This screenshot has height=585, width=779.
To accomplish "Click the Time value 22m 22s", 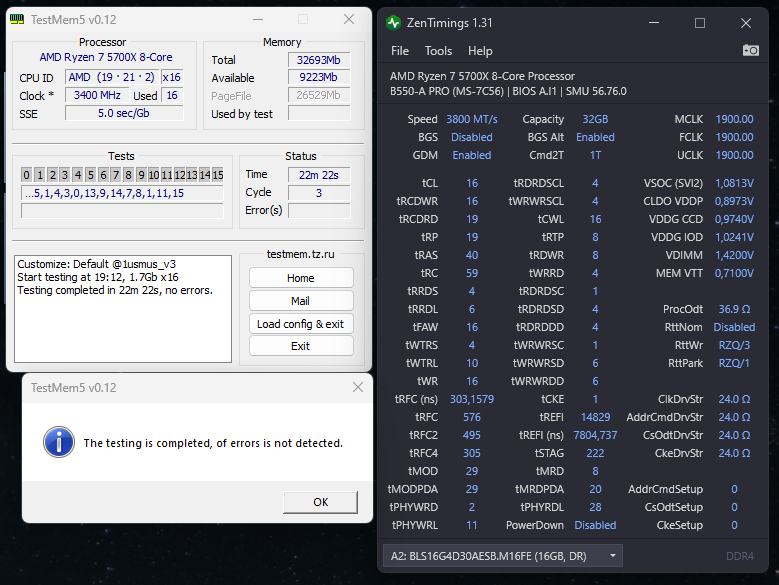I will tap(318, 175).
